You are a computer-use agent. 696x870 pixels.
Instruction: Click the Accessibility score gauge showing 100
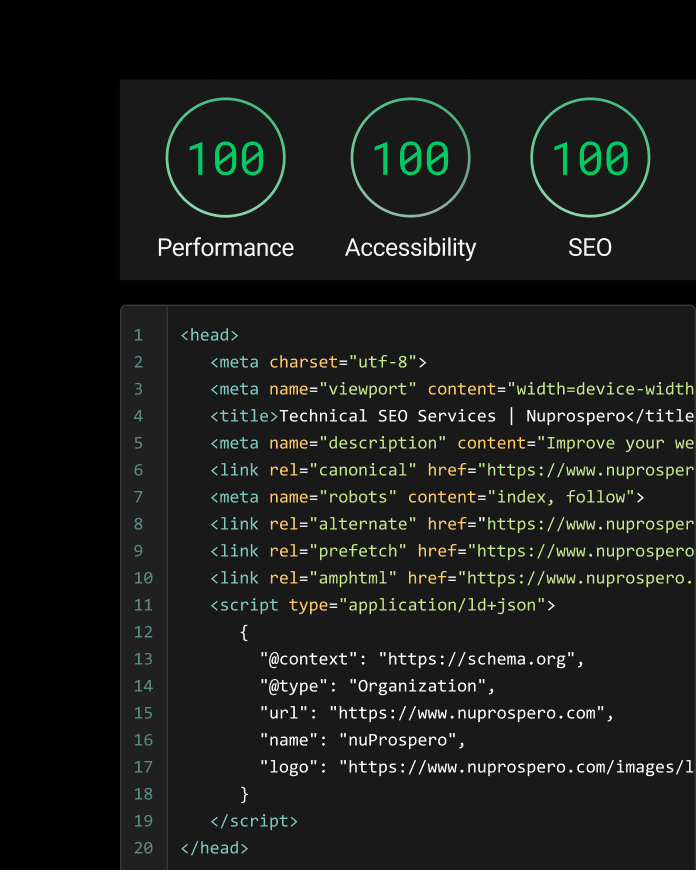(x=410, y=158)
